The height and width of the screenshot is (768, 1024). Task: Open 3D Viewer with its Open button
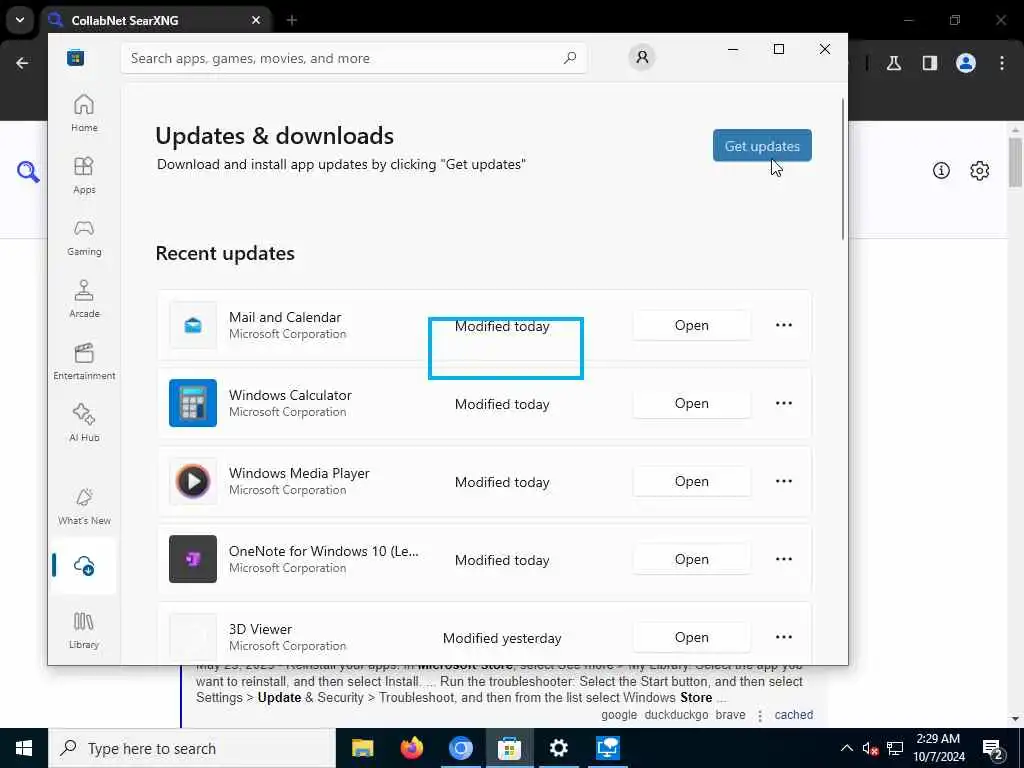pos(692,637)
